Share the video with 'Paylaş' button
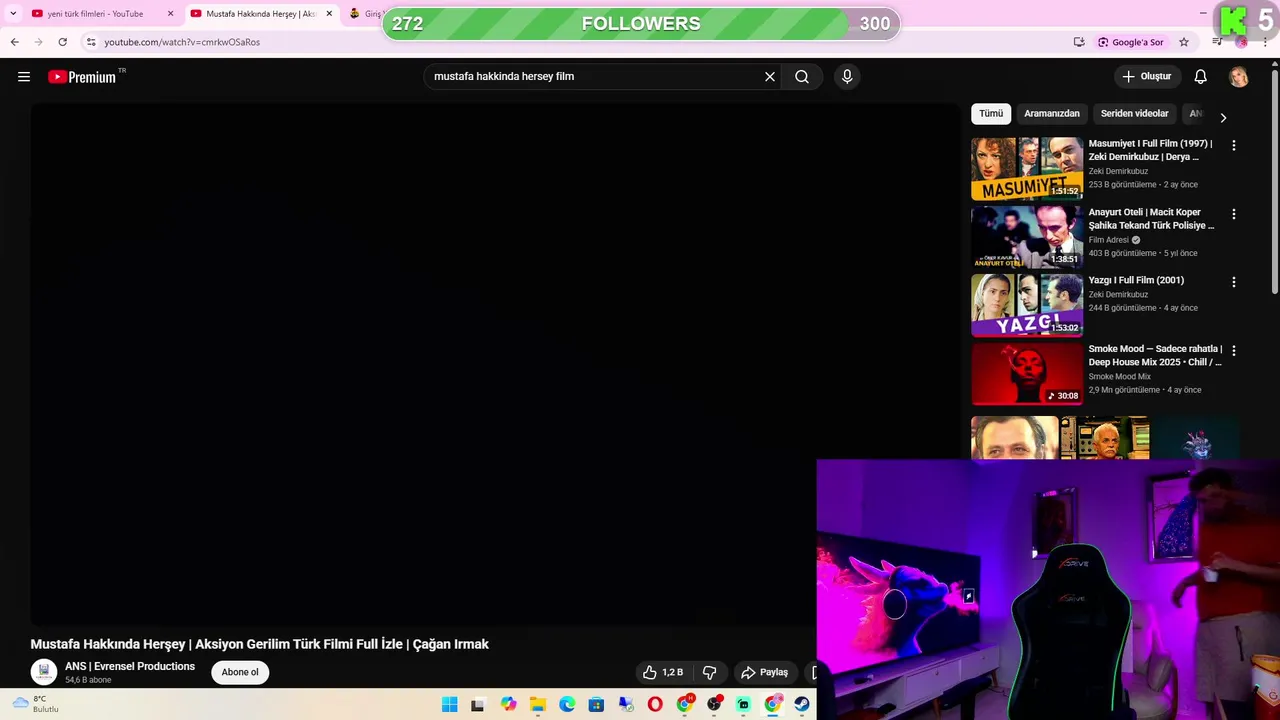 click(764, 673)
